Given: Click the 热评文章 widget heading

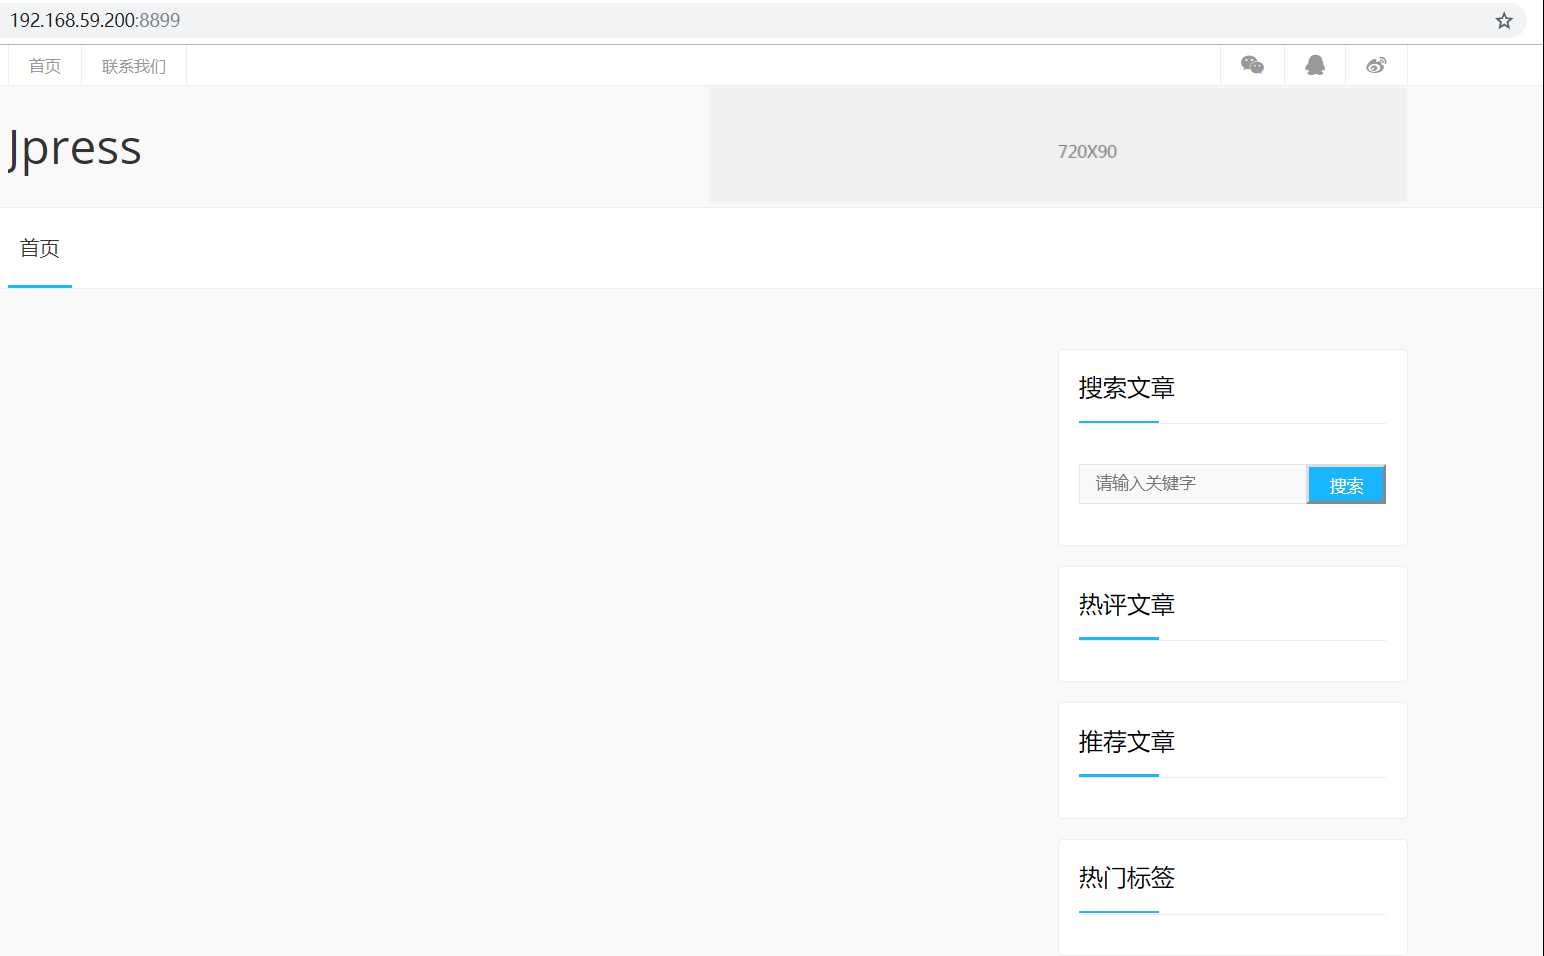Looking at the screenshot, I should 1126,605.
